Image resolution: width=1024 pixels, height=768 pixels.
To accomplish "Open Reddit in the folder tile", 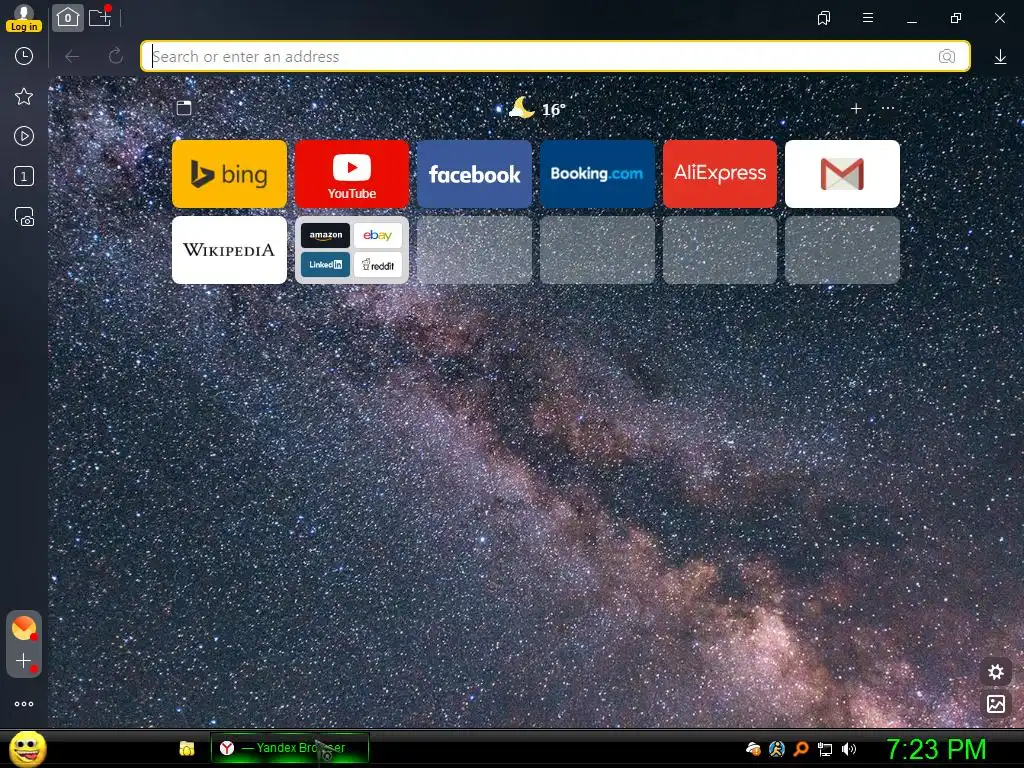I will coord(377,264).
